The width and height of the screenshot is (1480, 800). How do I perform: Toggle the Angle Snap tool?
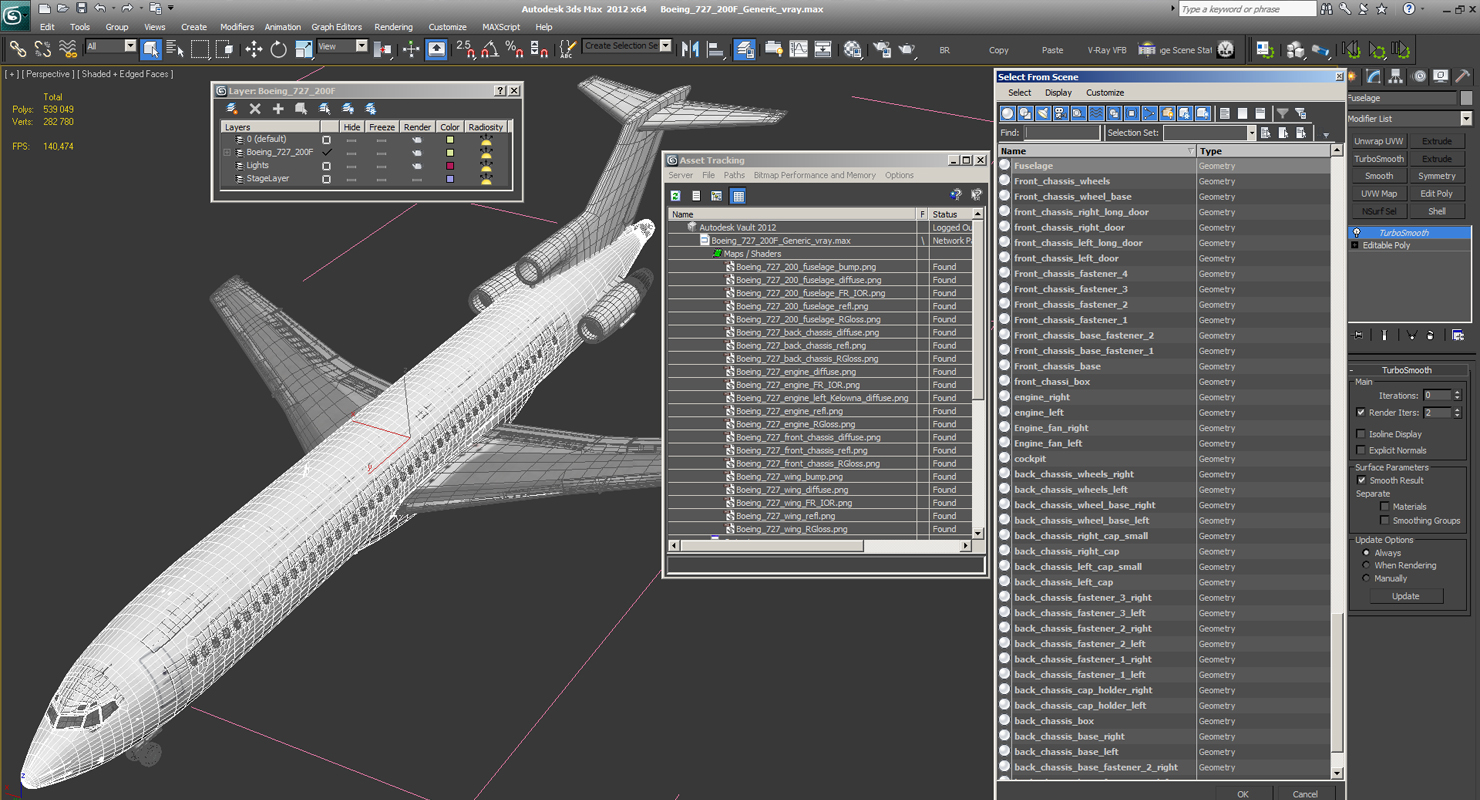point(490,49)
